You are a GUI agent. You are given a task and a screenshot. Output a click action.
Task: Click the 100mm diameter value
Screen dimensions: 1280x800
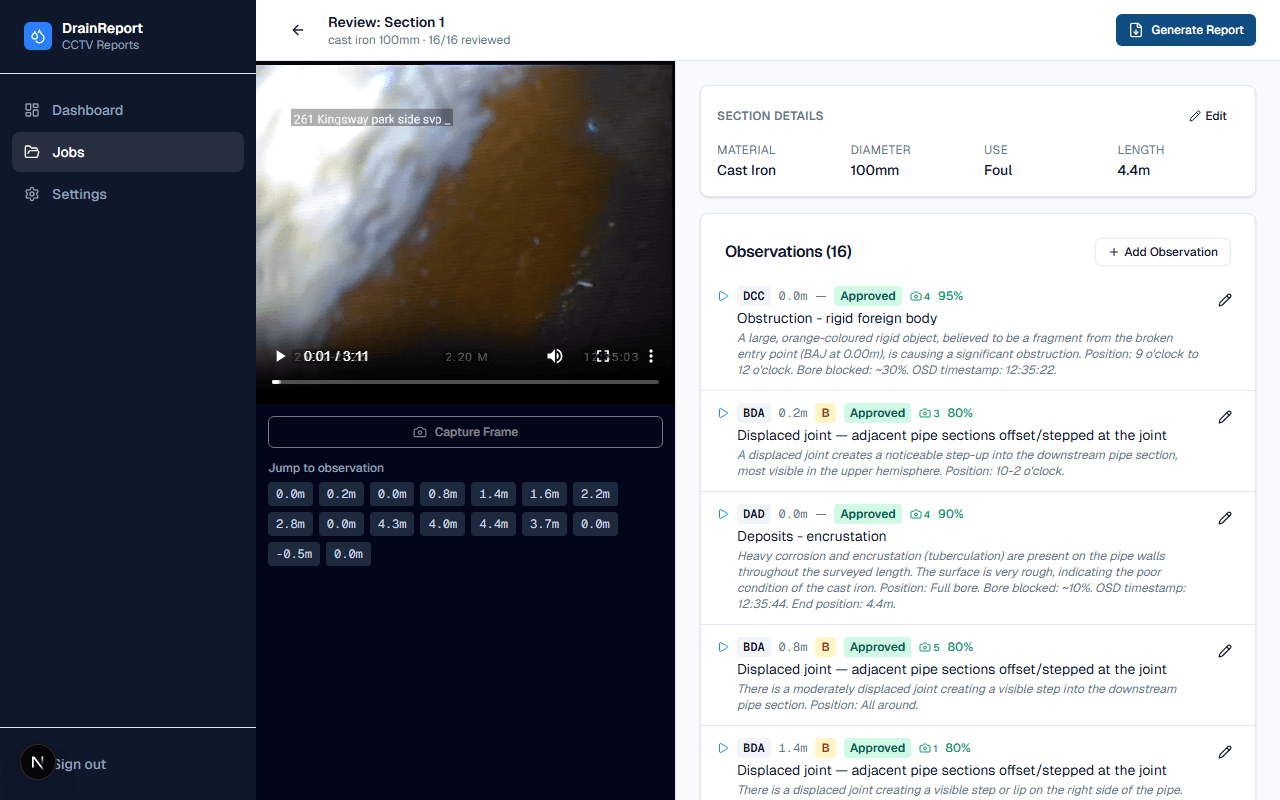pos(875,170)
